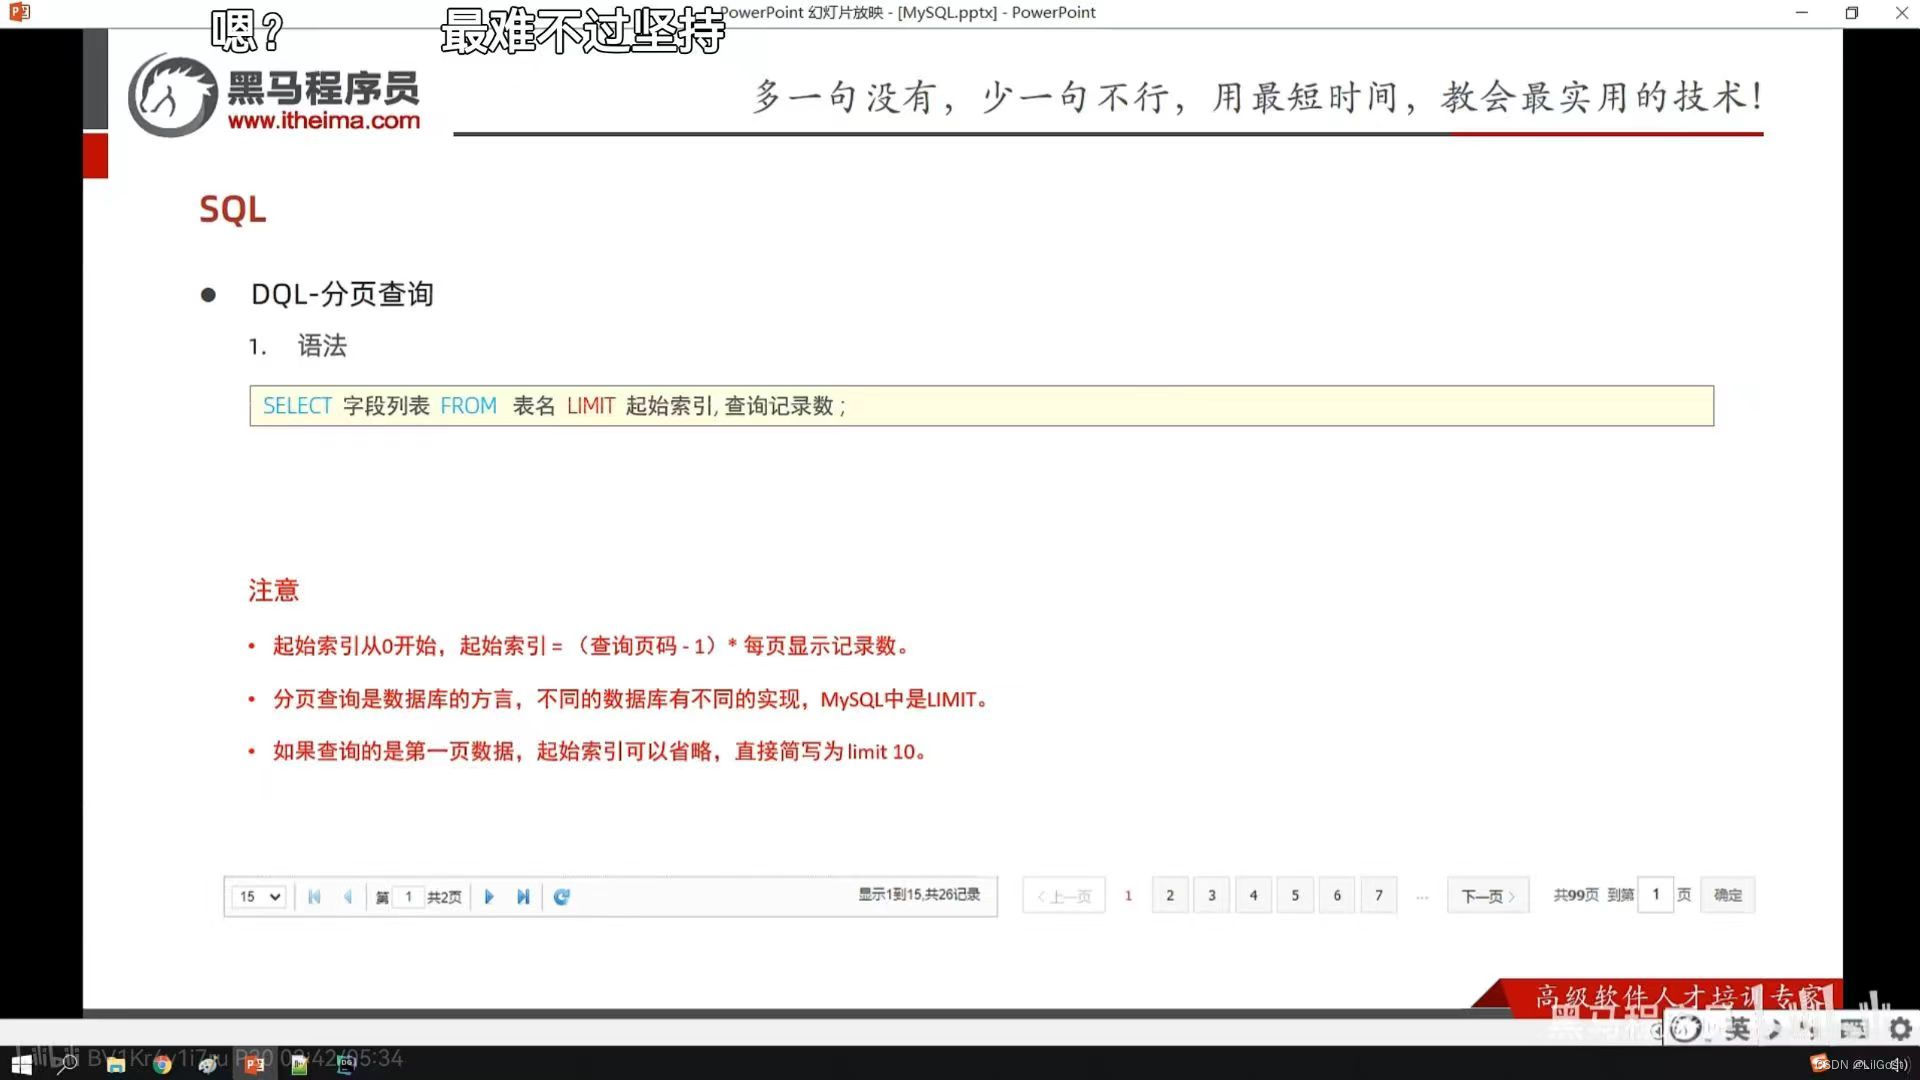This screenshot has height=1080, width=1920.
Task: Open Chrome from the taskbar
Action: (x=162, y=1065)
